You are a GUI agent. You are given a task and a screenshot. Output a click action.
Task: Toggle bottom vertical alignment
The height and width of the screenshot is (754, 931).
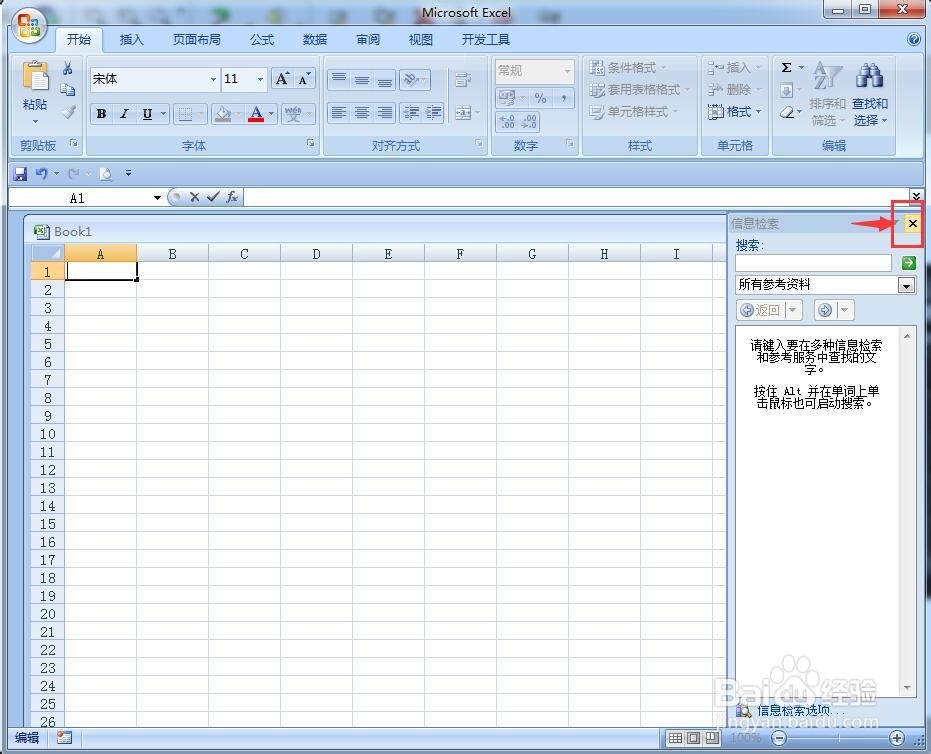[x=384, y=79]
